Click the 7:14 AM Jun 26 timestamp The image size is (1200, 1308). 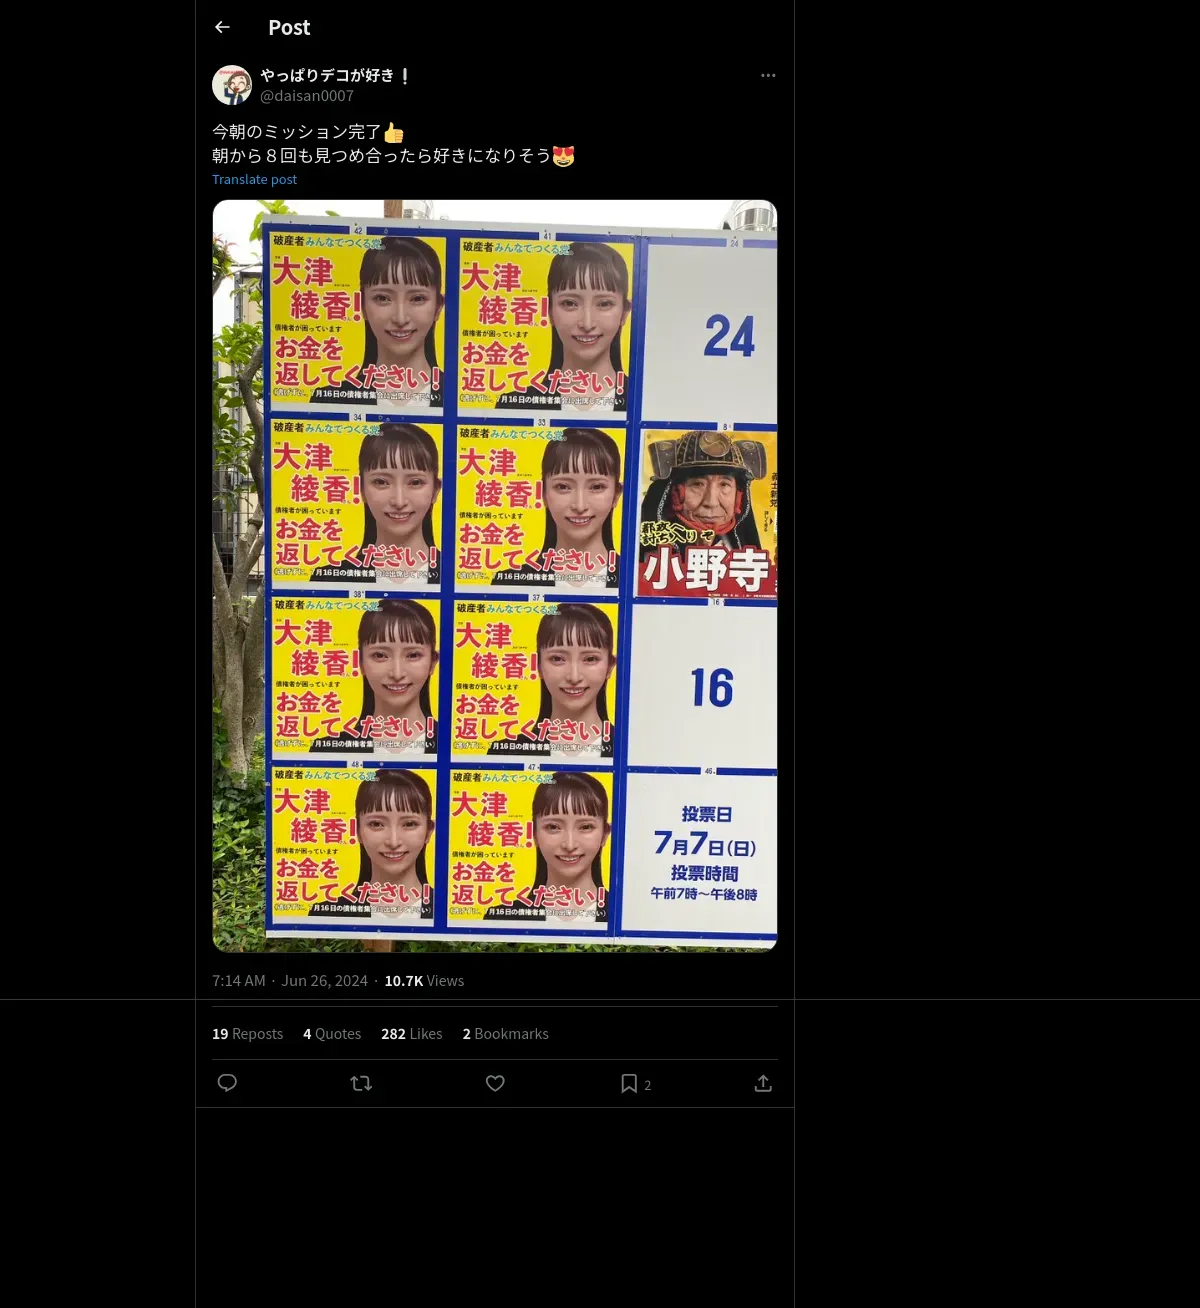coord(290,980)
